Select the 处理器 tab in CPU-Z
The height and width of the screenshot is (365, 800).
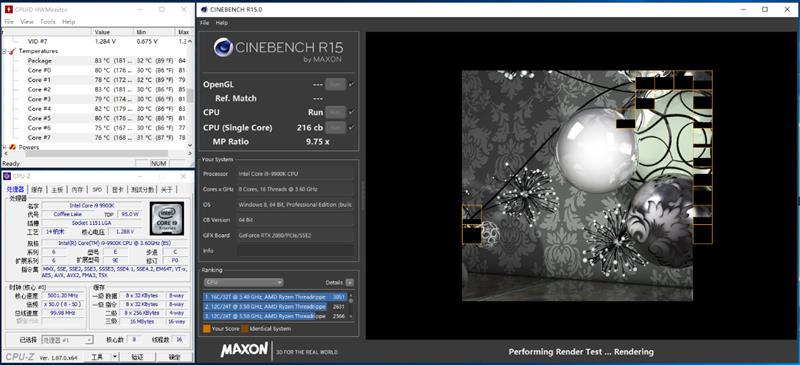click(x=16, y=189)
